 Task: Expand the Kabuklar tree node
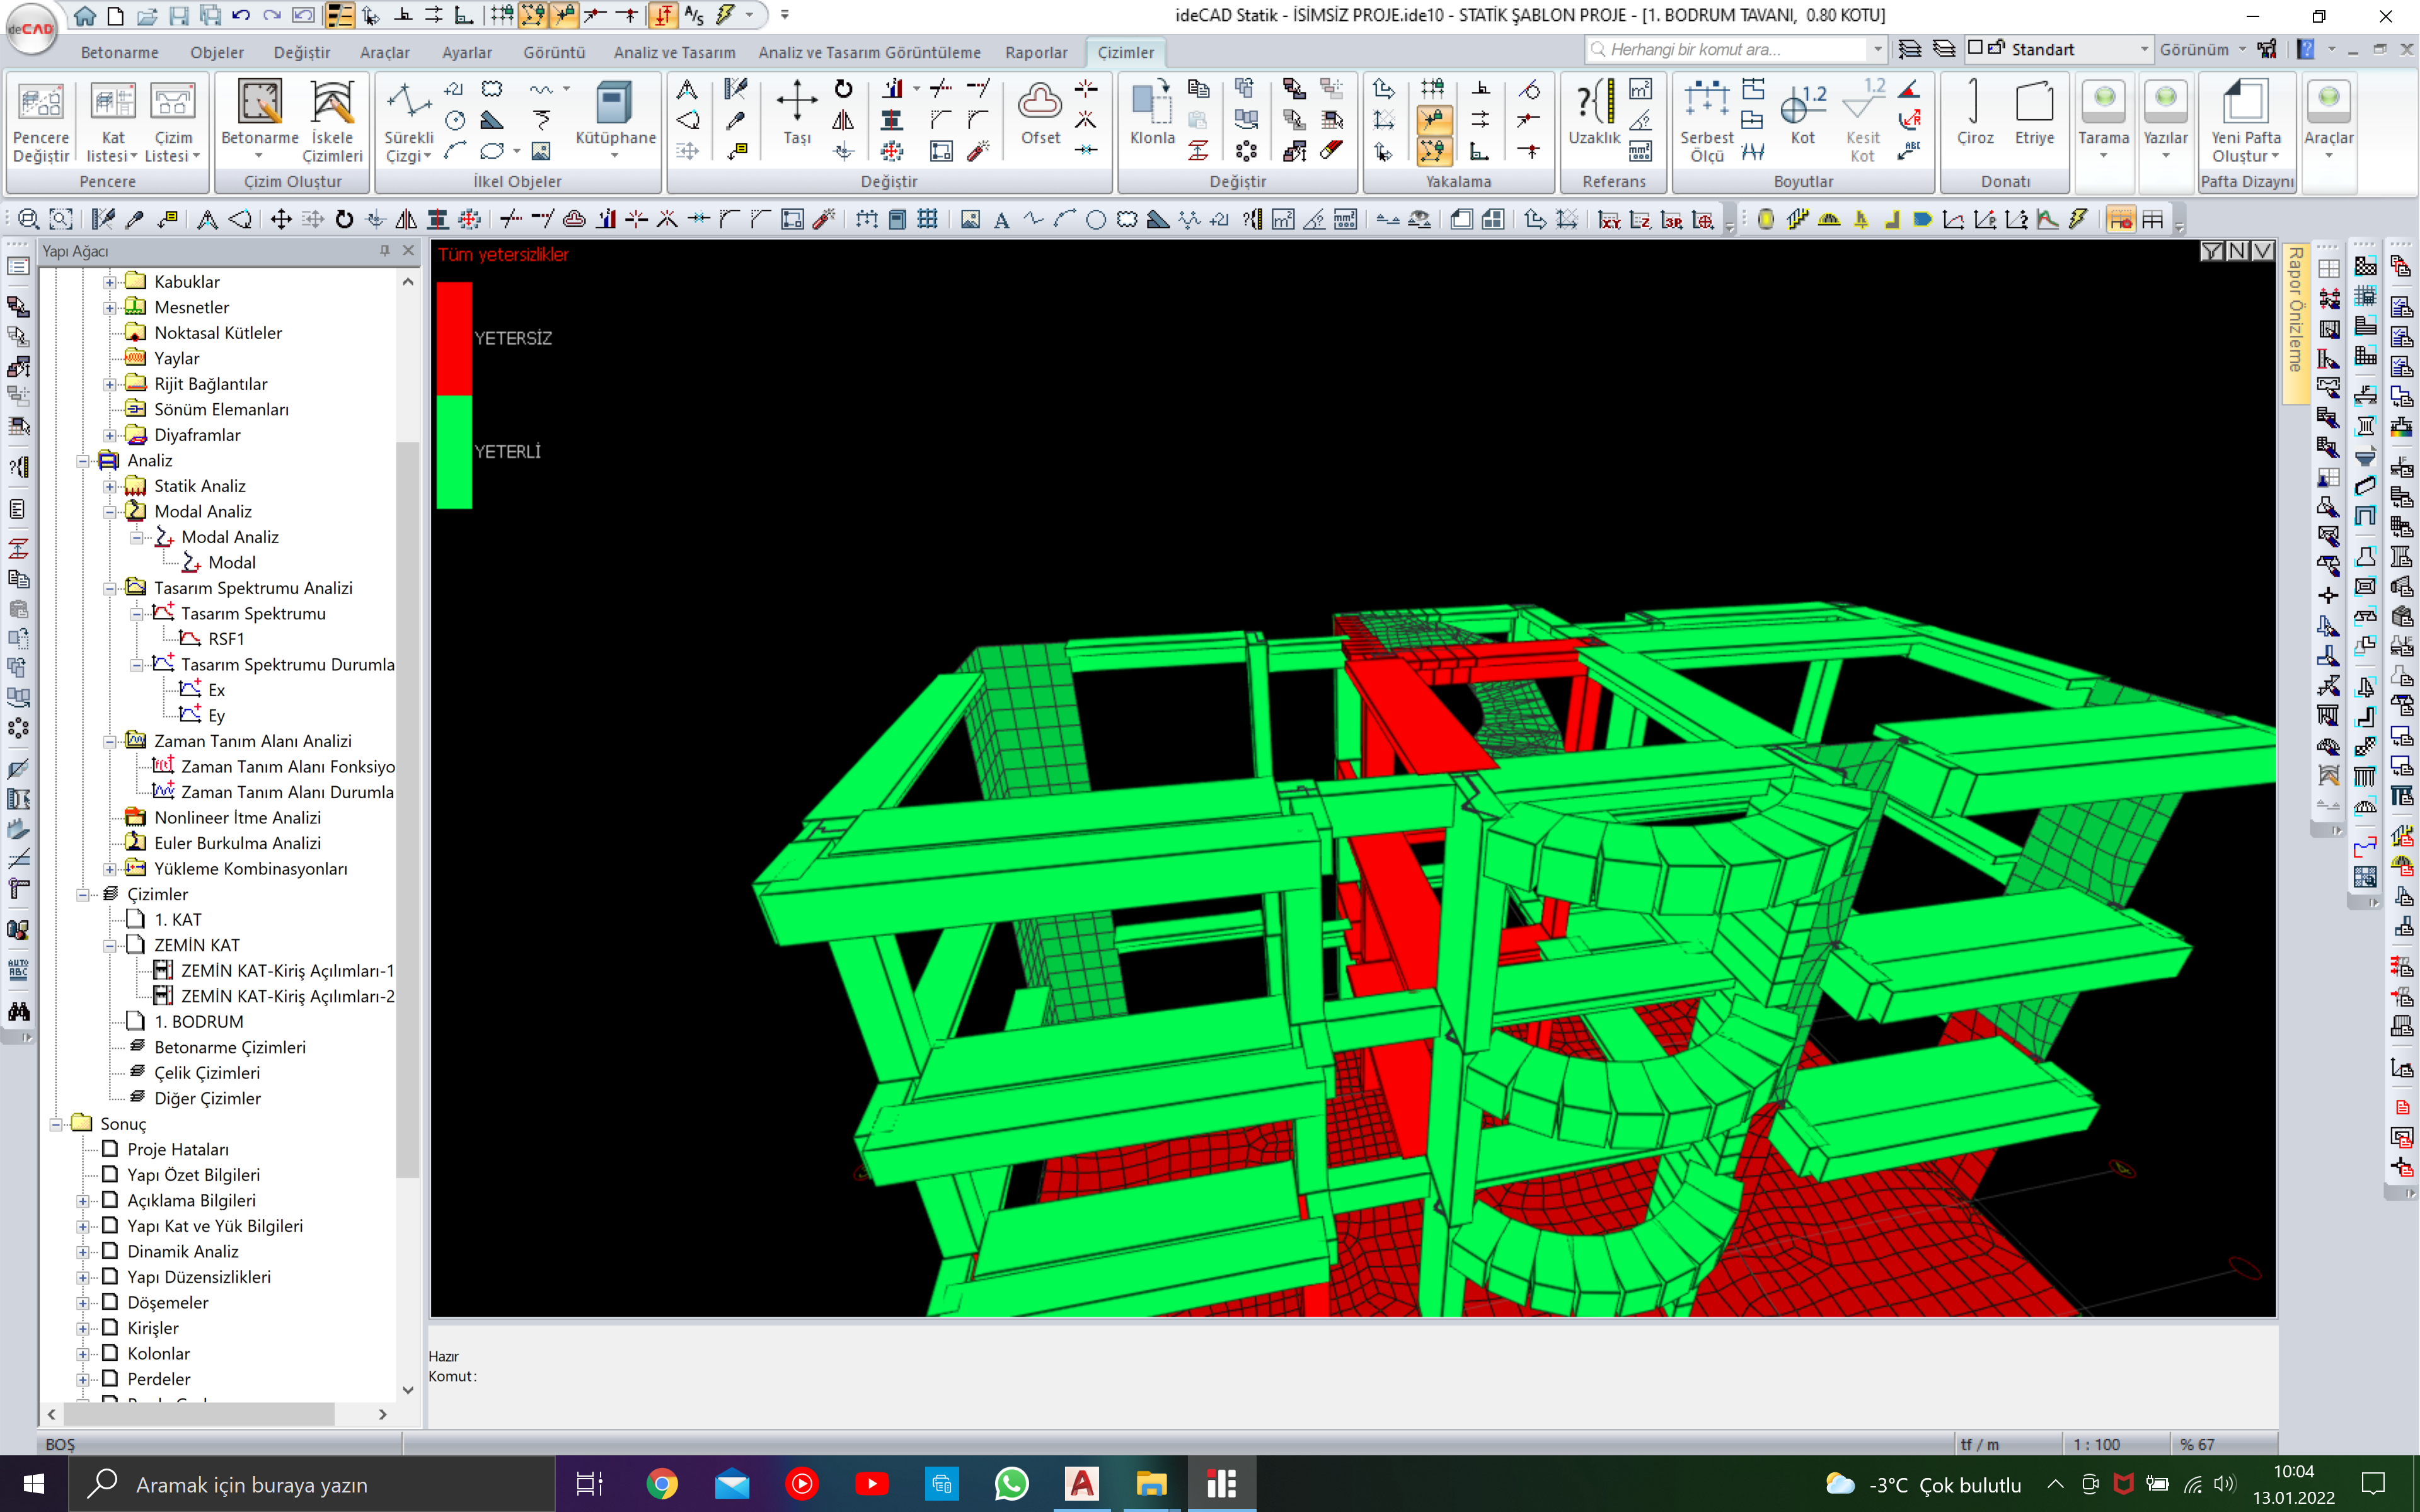(x=110, y=282)
